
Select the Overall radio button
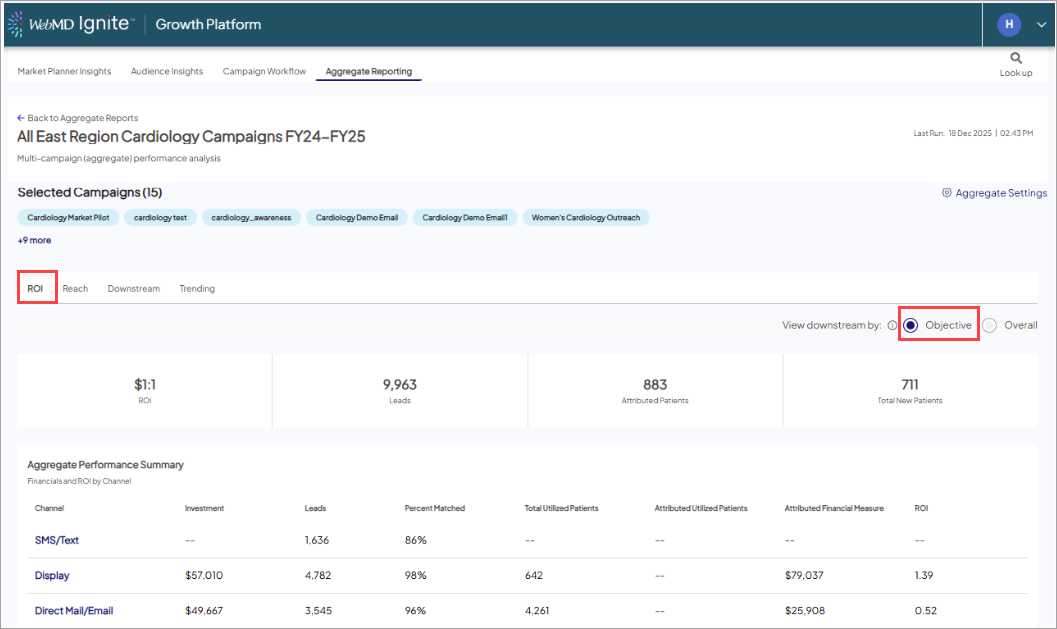[988, 325]
